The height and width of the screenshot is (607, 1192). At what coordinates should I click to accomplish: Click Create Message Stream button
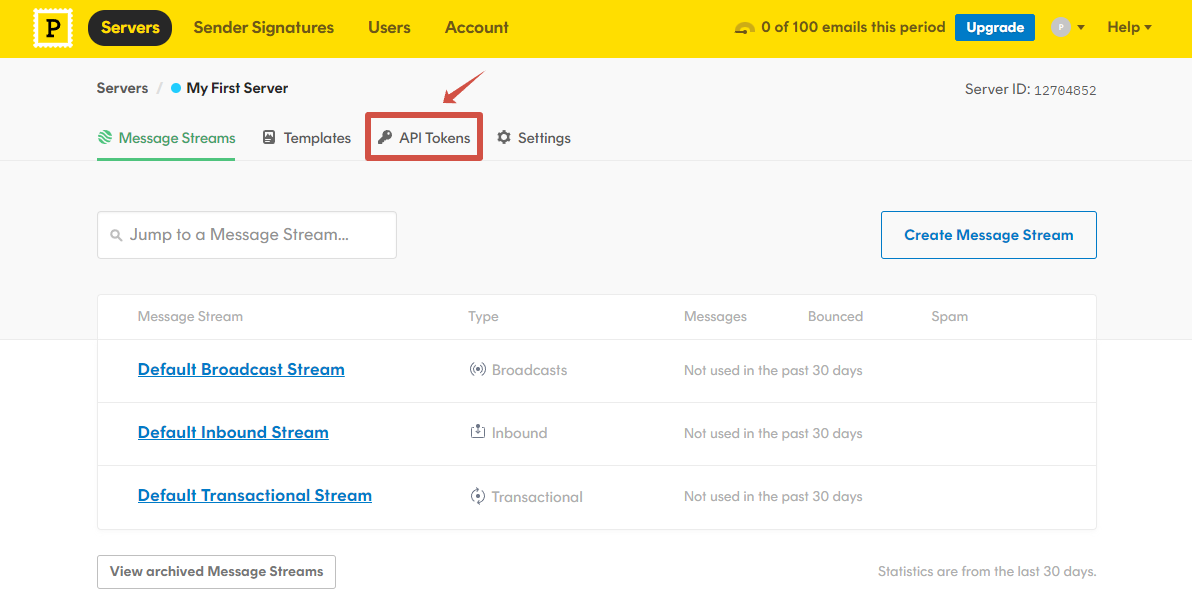click(988, 235)
